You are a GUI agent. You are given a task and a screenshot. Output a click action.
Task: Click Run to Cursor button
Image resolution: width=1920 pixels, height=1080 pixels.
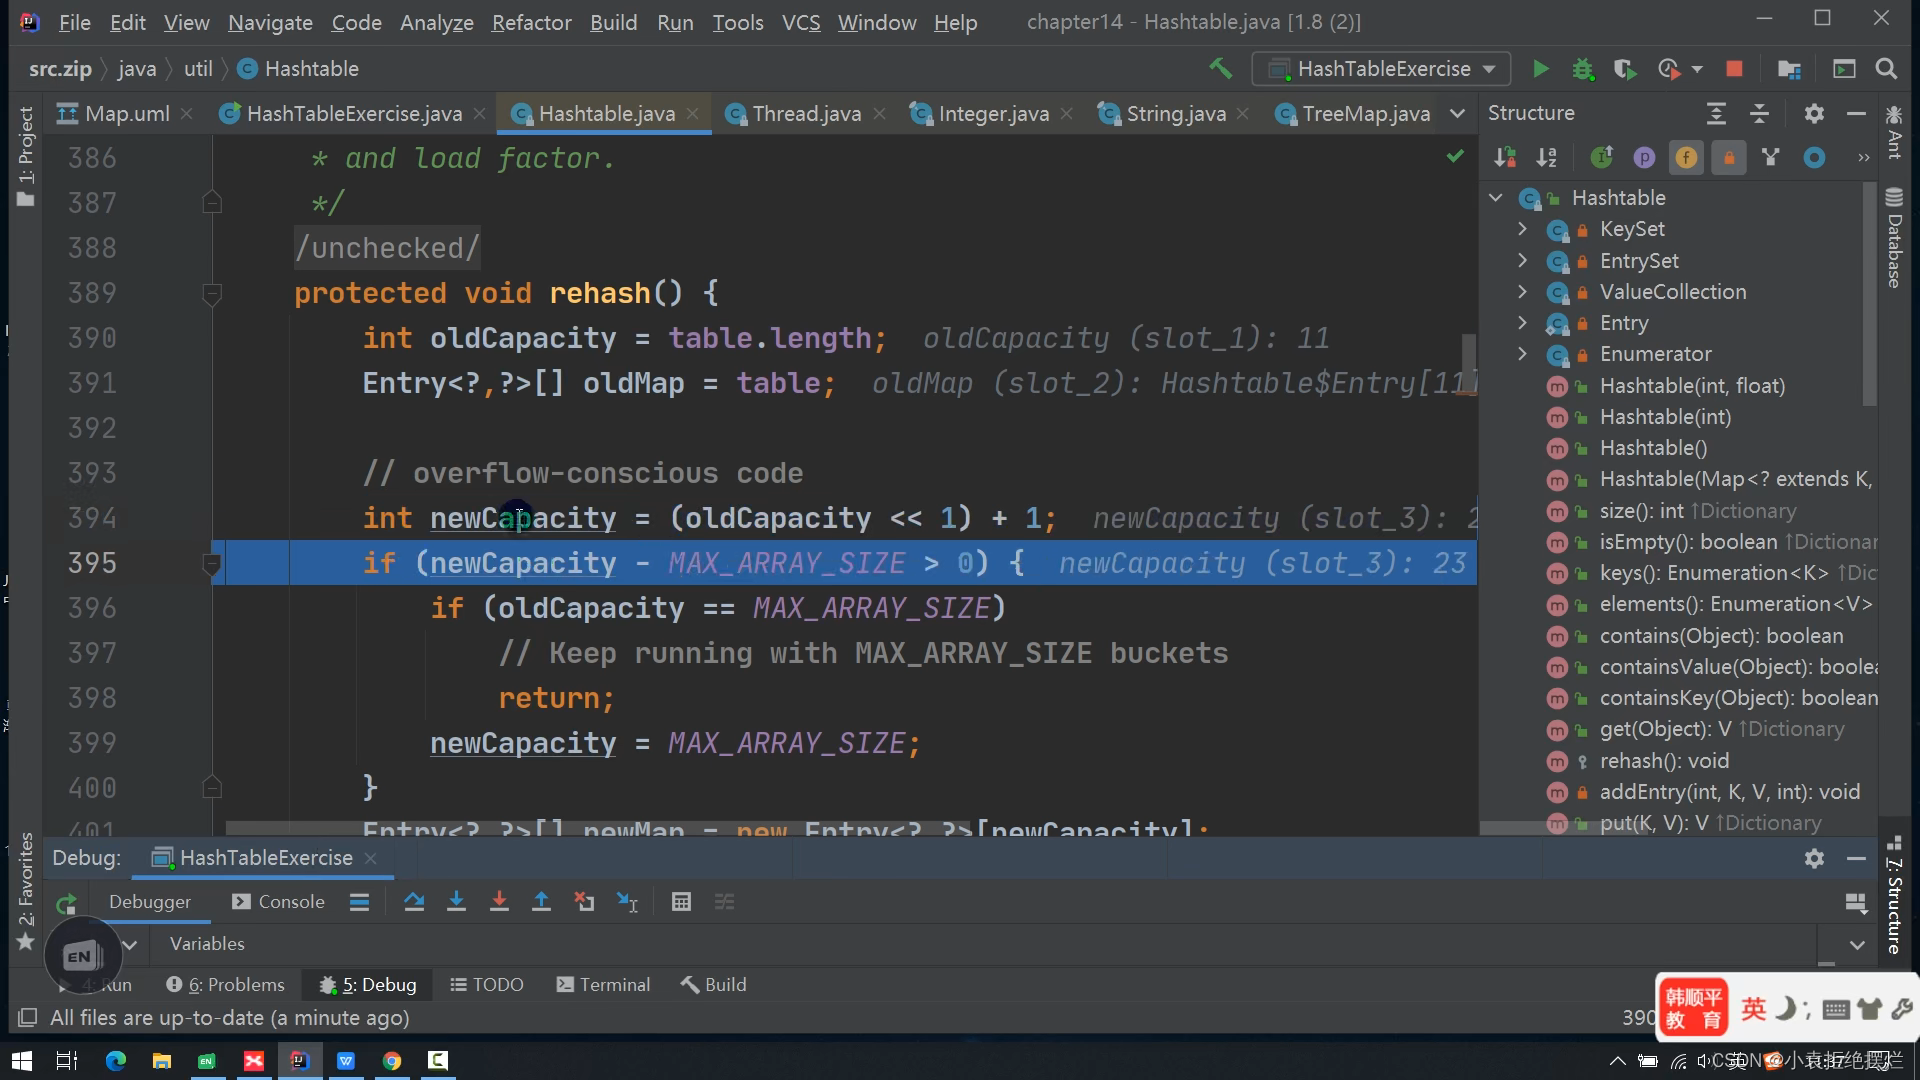click(x=627, y=902)
